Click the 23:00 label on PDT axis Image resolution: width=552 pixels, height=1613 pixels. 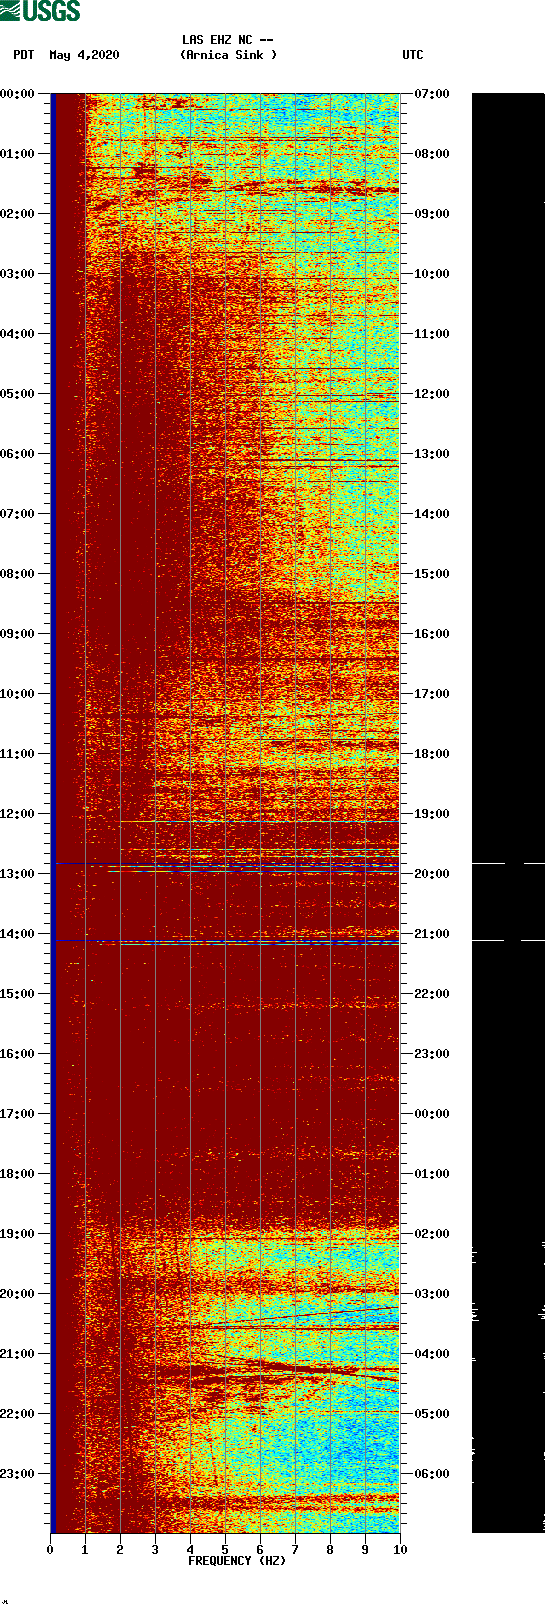tap(17, 1474)
